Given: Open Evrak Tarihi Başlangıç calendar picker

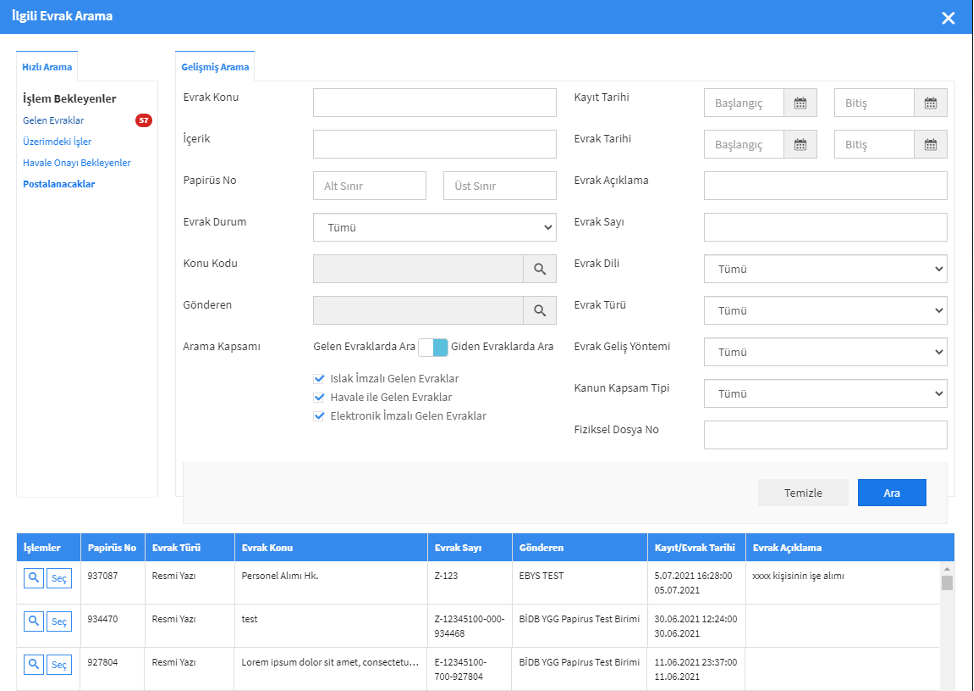Looking at the screenshot, I should pos(800,145).
